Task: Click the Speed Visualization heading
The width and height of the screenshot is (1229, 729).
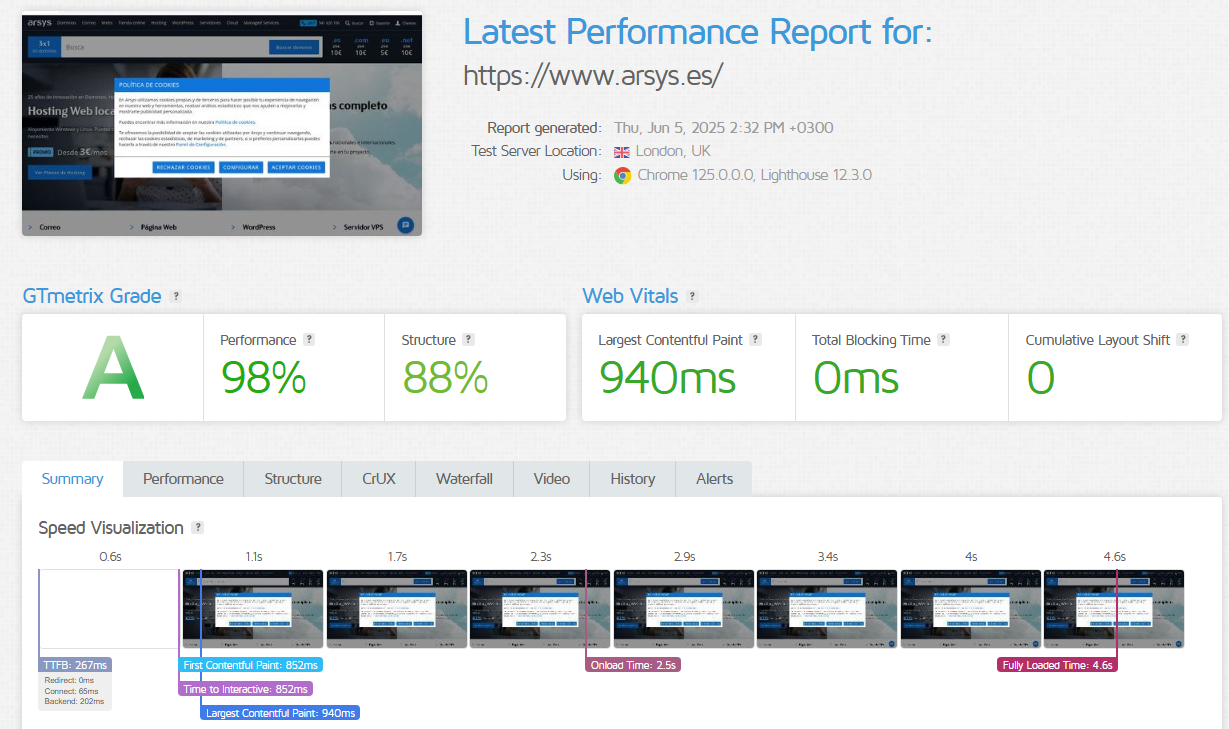Action: [x=111, y=528]
